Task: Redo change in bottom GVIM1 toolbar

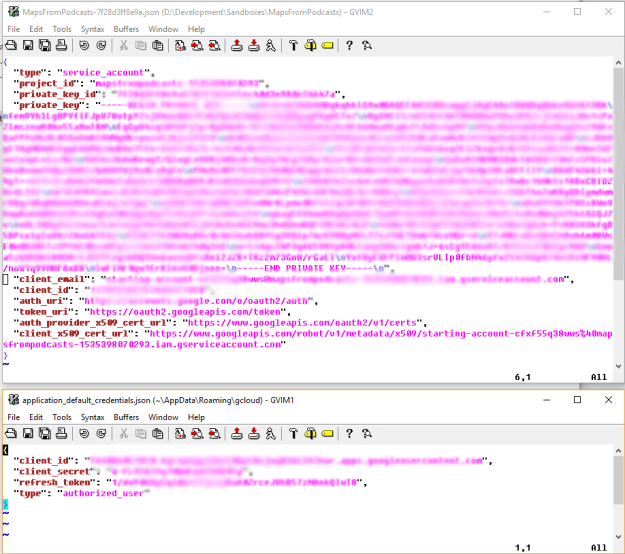Action: (x=102, y=433)
